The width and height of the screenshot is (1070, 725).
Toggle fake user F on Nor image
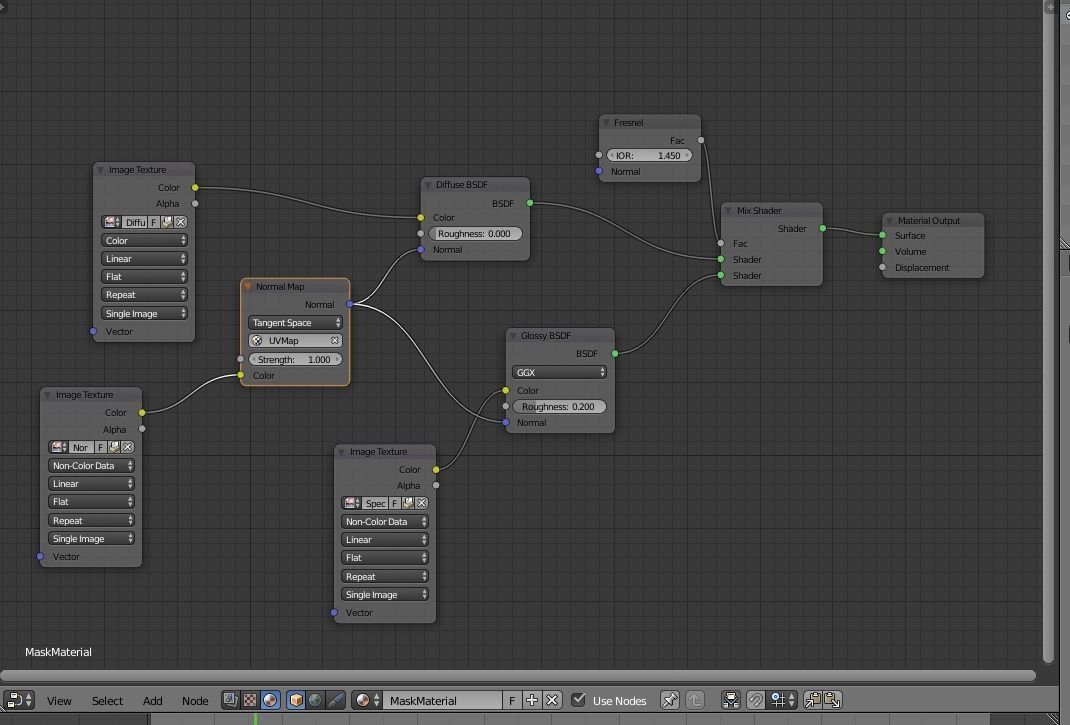point(100,447)
